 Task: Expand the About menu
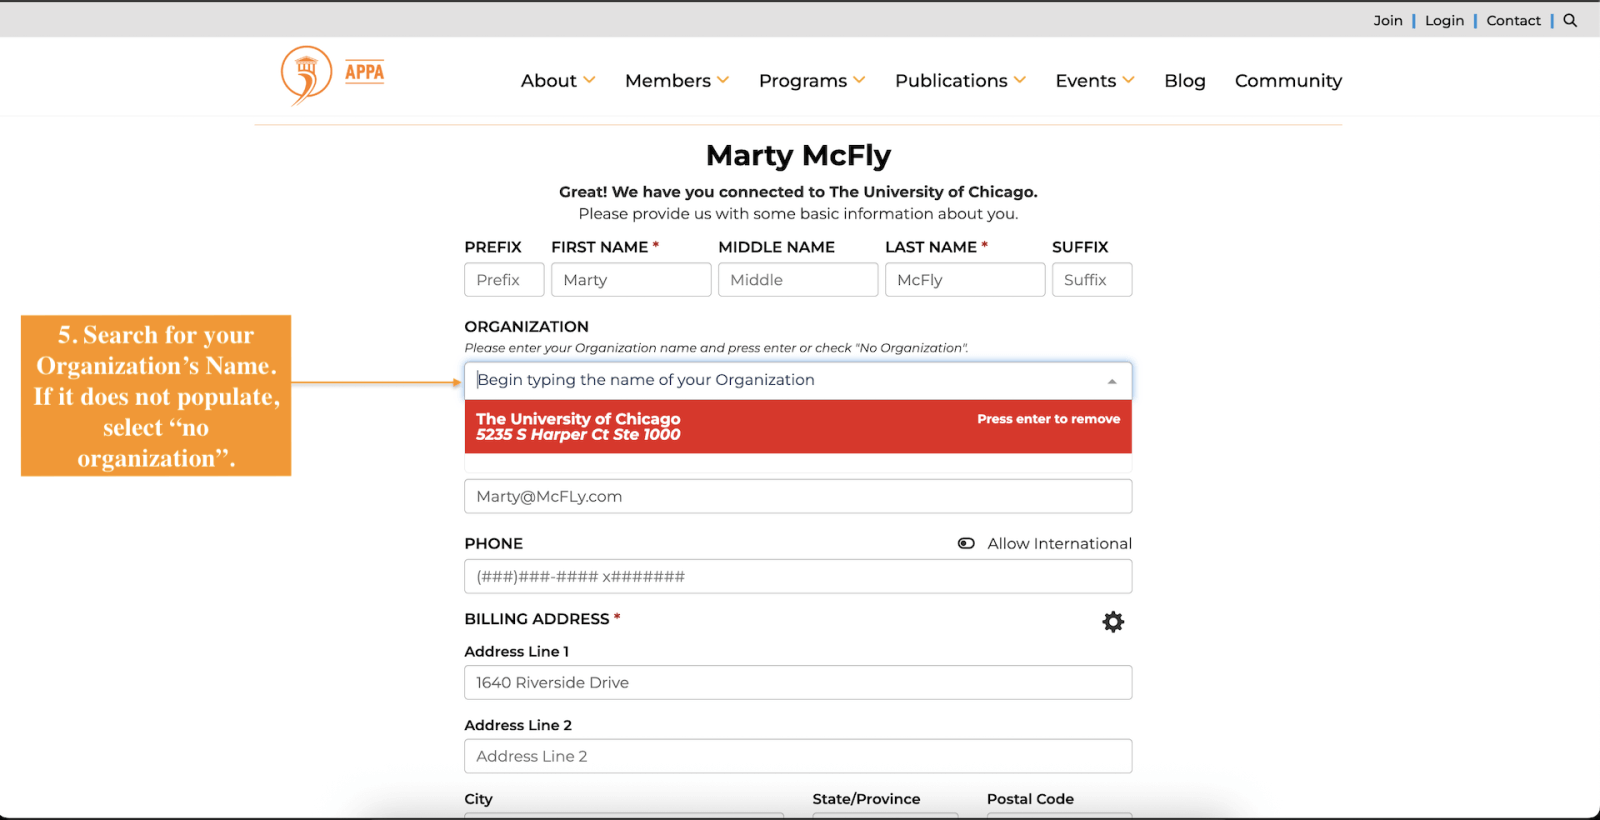557,81
